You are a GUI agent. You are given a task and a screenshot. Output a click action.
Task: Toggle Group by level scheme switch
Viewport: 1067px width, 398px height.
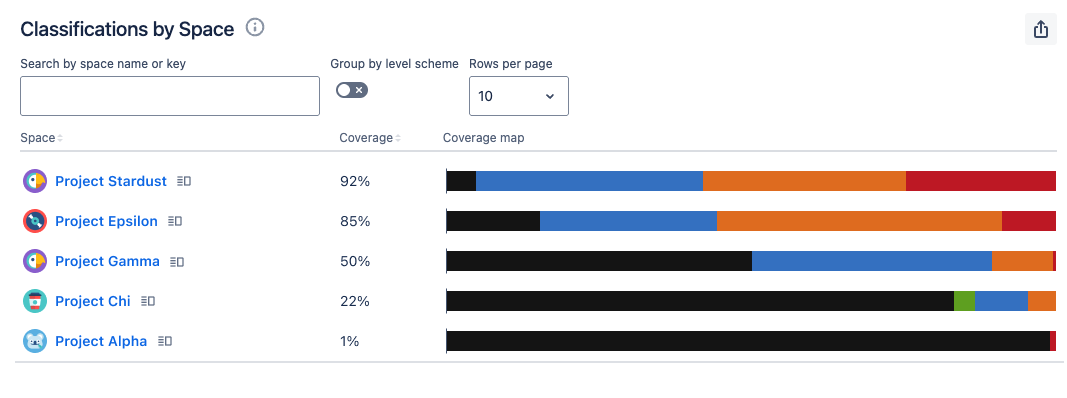[352, 90]
